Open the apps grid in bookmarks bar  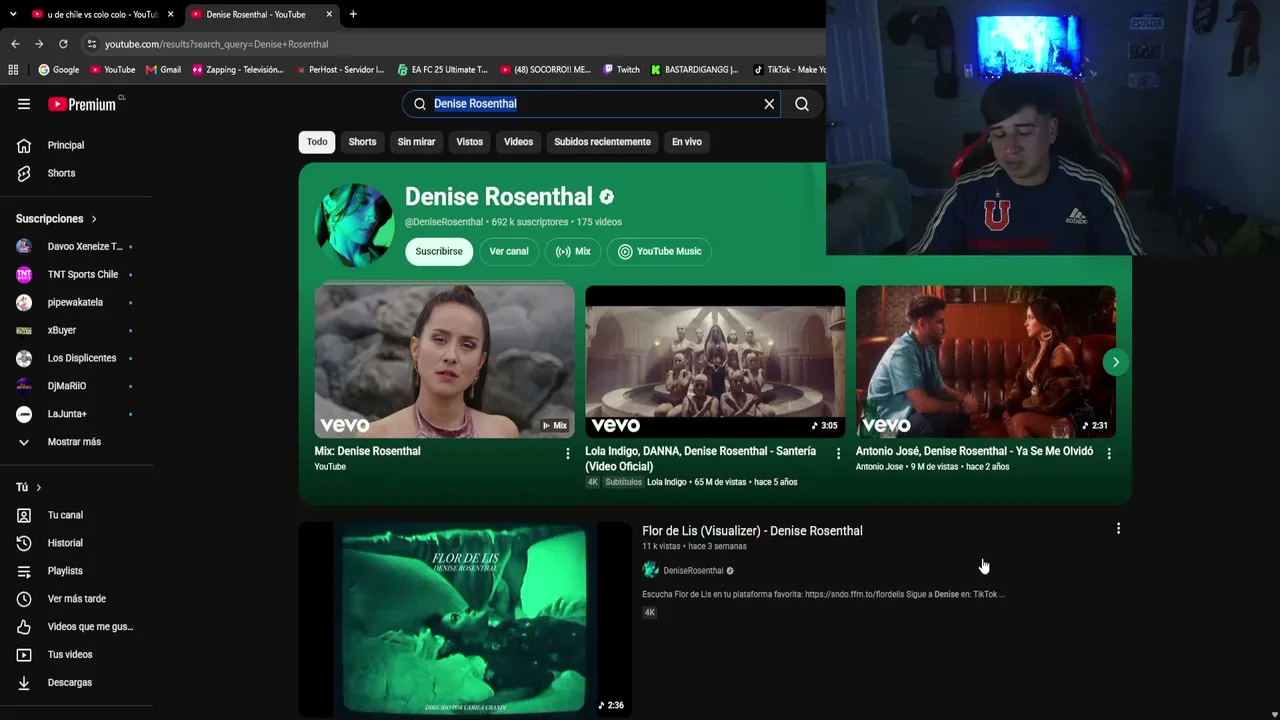tap(13, 70)
